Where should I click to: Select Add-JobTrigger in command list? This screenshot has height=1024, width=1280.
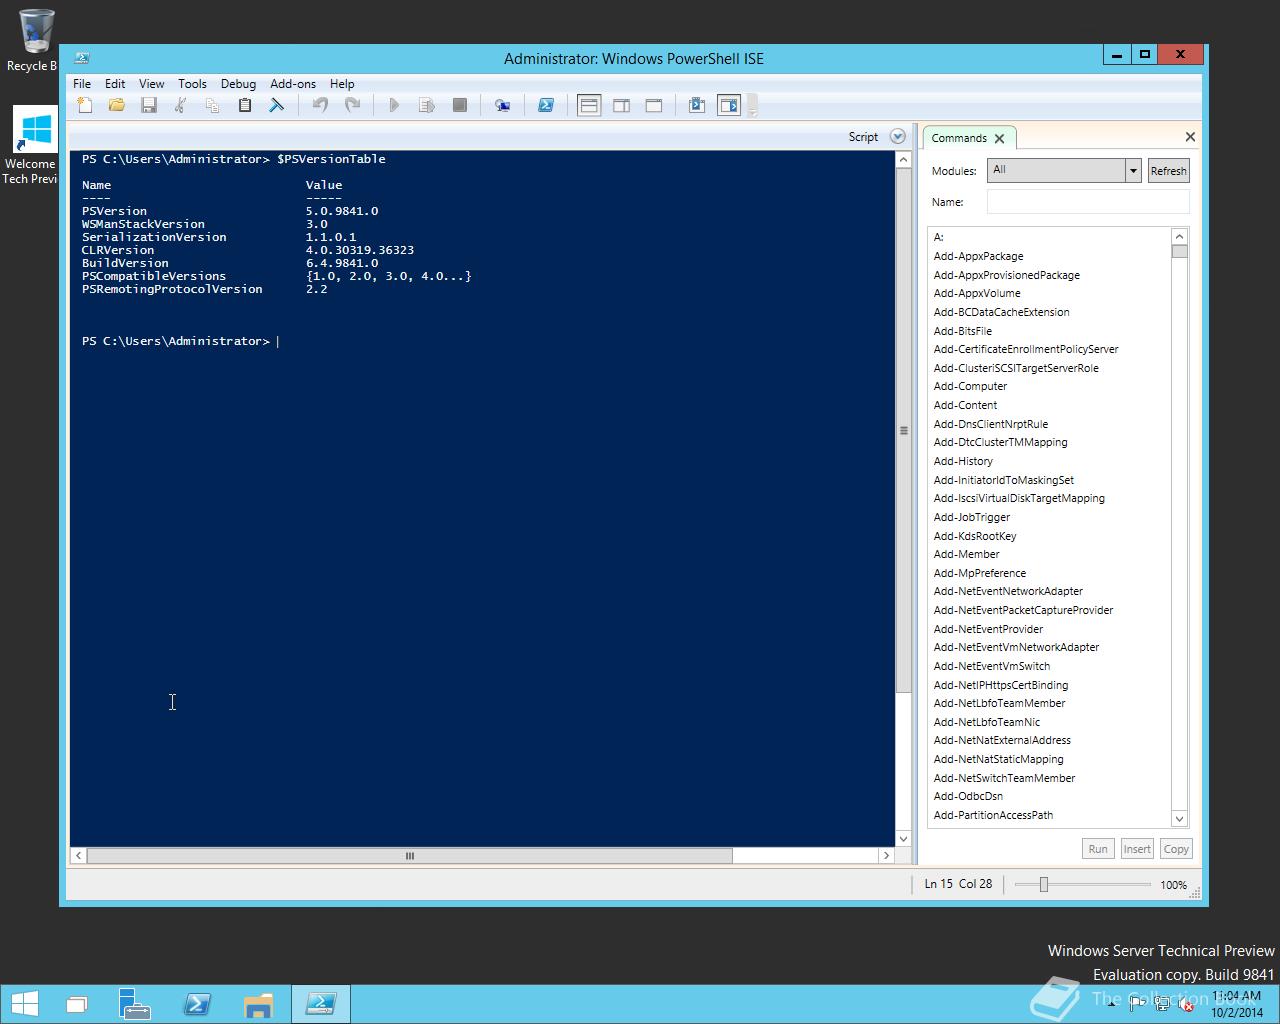(972, 517)
